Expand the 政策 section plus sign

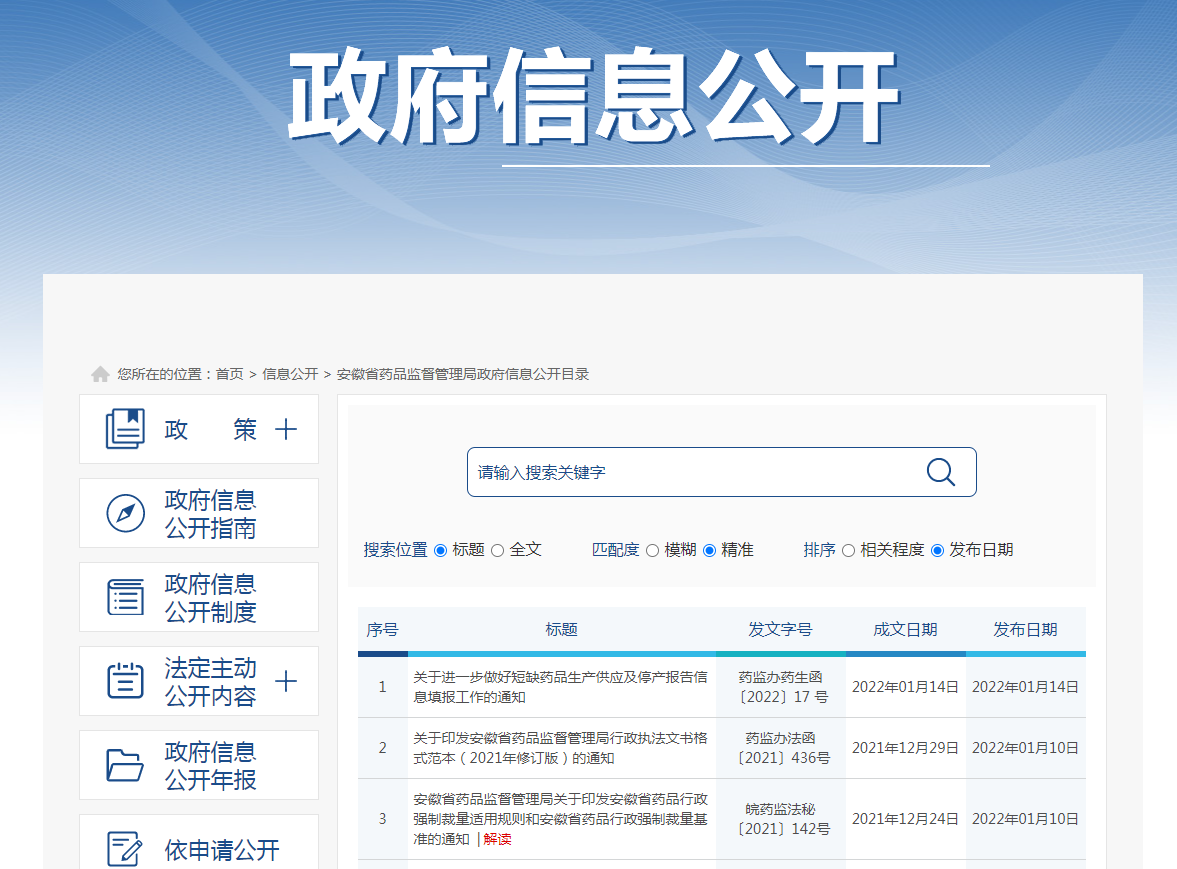coord(286,429)
